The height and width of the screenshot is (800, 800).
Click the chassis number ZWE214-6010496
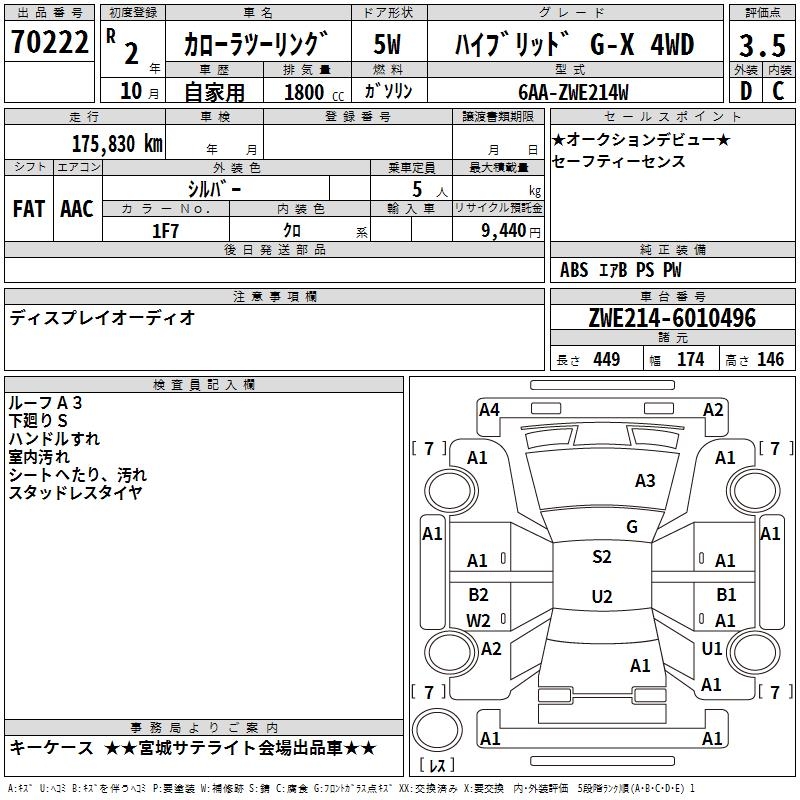point(673,318)
